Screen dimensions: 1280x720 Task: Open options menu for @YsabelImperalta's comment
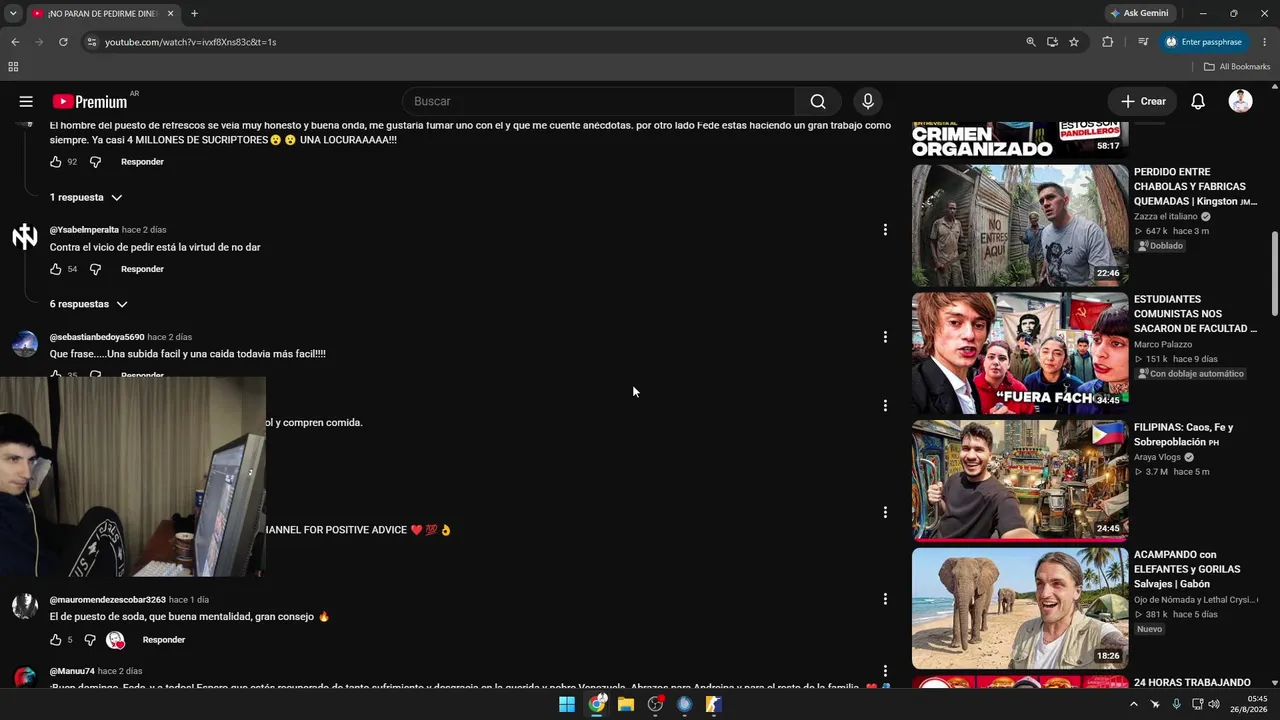(885, 230)
